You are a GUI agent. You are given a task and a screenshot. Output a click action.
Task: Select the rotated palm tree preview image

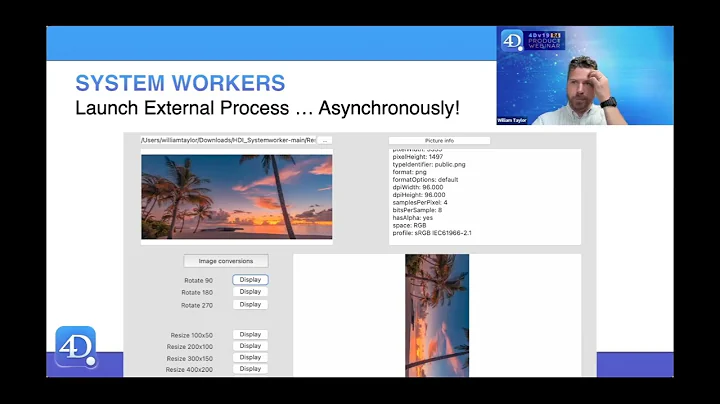pos(437,315)
